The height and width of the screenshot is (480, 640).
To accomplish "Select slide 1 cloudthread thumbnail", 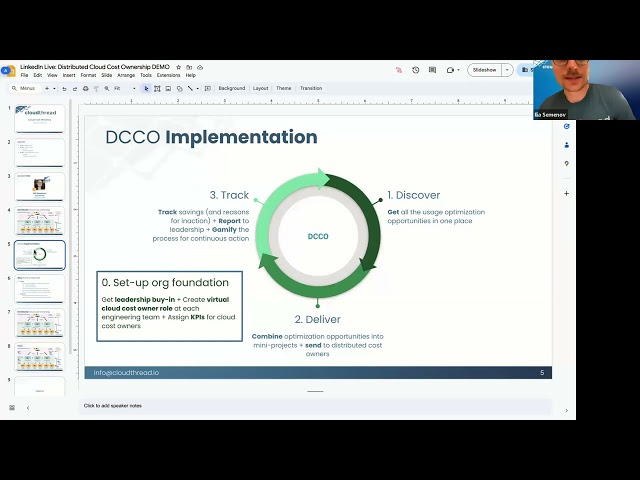I will (40, 118).
